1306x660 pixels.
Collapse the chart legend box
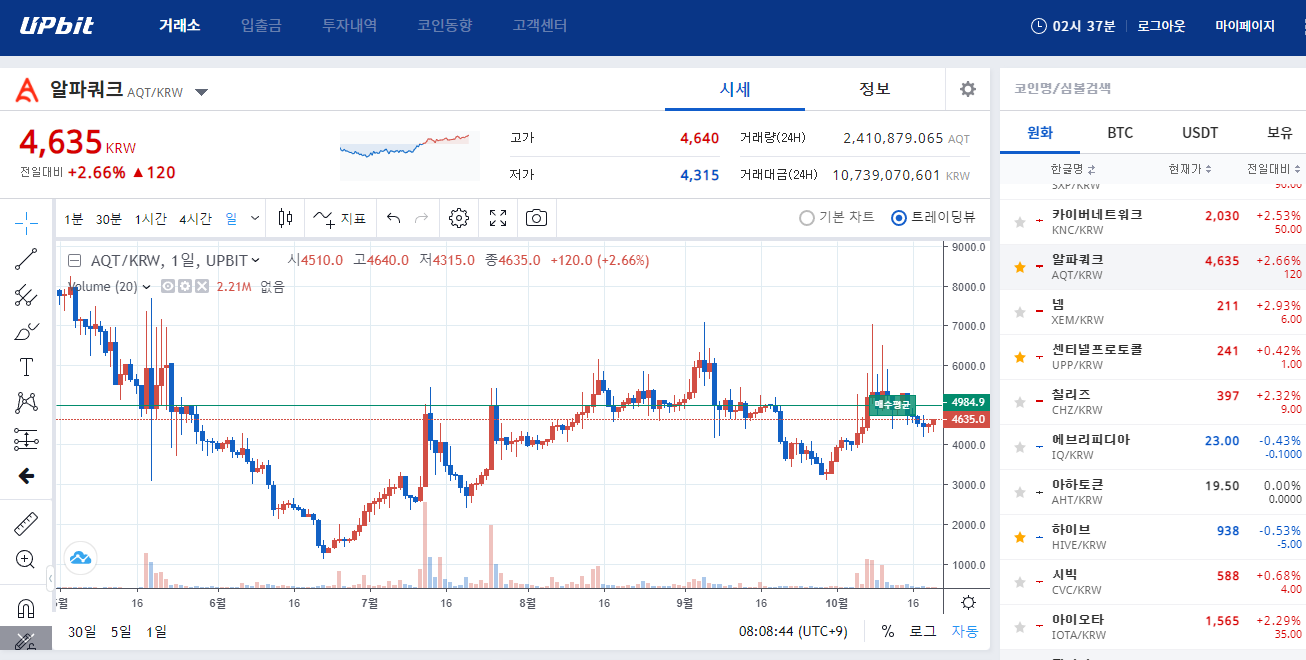click(x=74, y=260)
